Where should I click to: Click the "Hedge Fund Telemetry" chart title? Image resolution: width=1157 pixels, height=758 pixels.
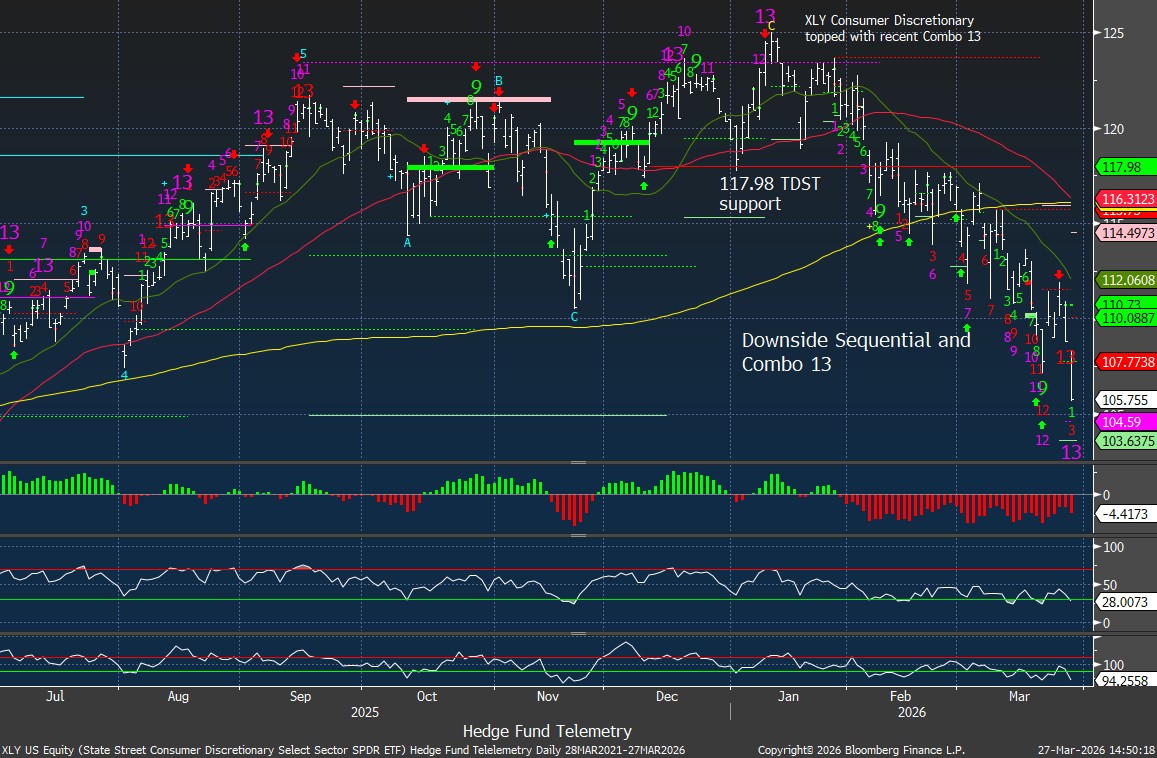coord(547,731)
